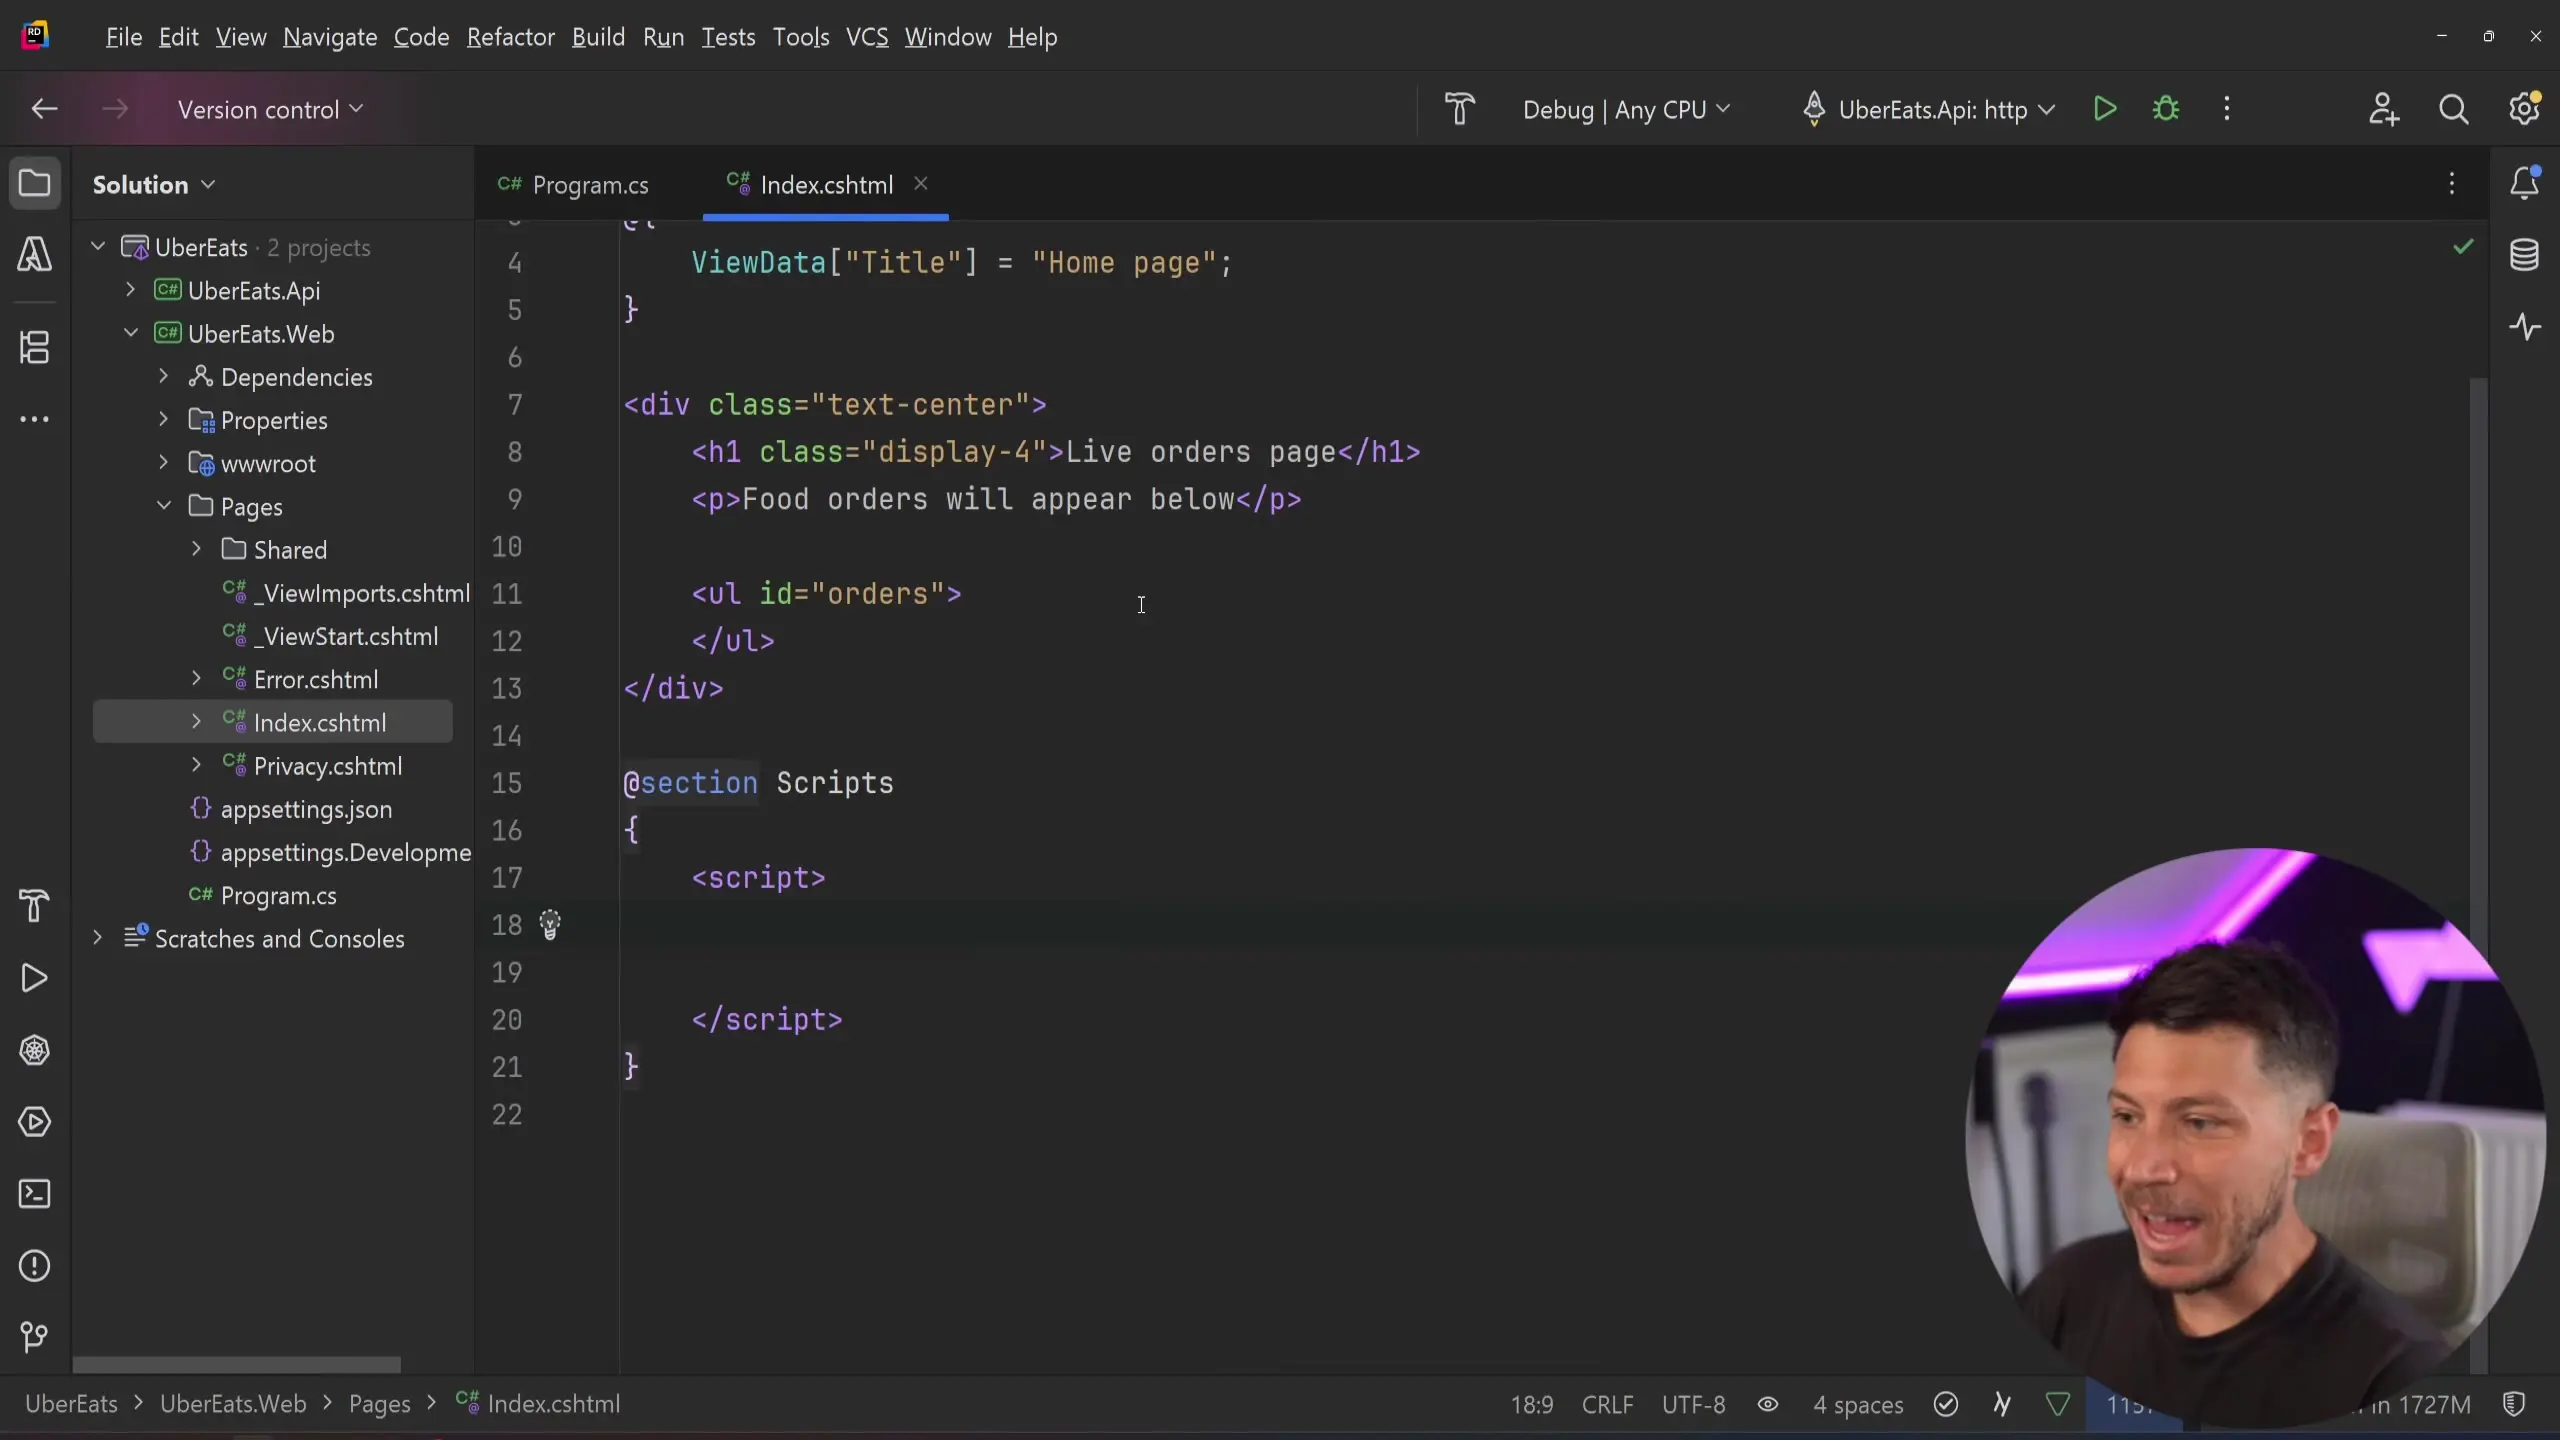Open the Notifications bell
2560x1440 pixels.
point(2525,183)
